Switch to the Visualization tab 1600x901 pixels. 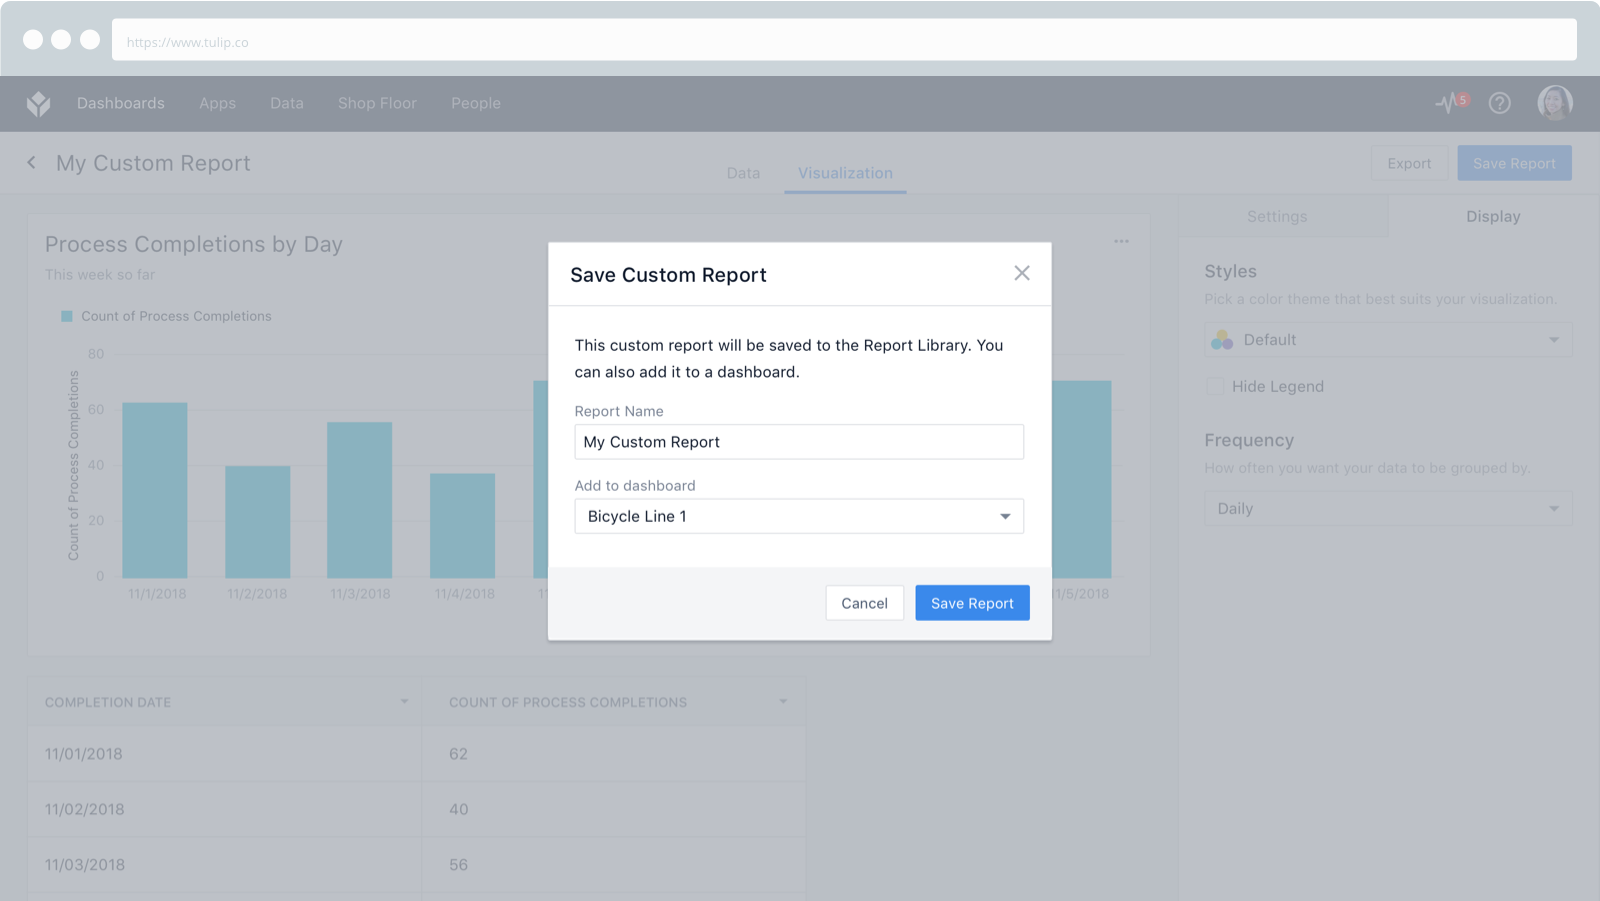(845, 173)
